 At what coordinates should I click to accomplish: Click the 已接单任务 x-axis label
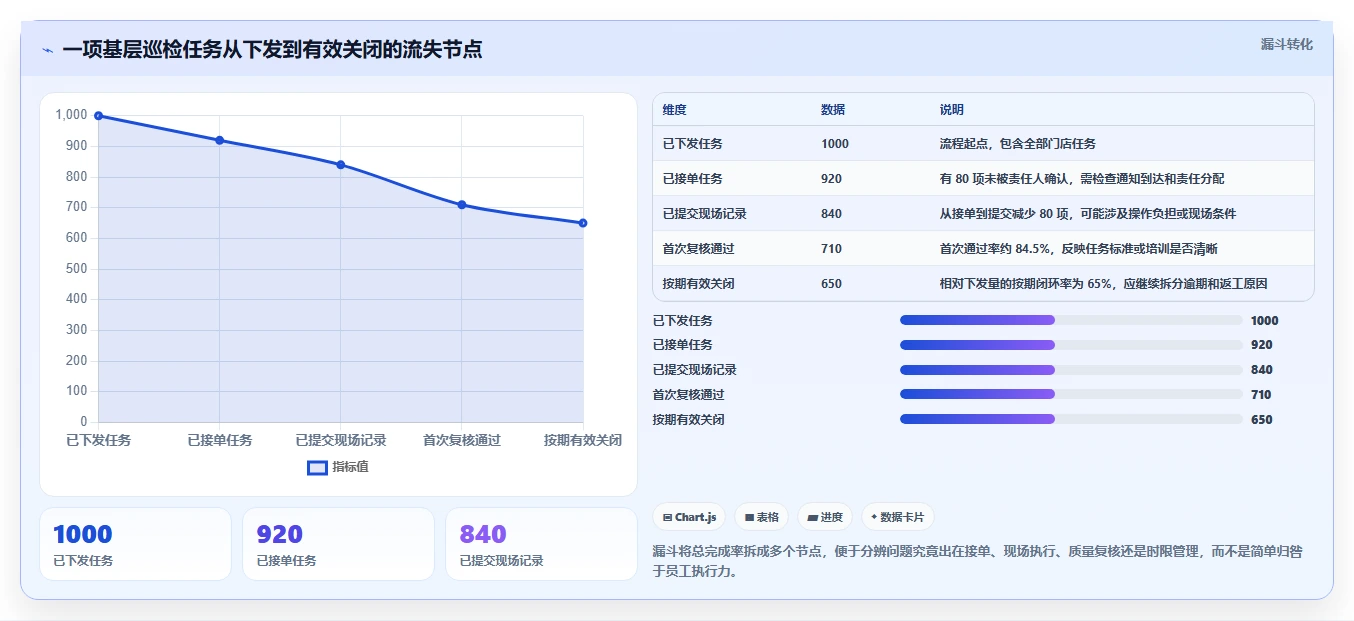220,440
